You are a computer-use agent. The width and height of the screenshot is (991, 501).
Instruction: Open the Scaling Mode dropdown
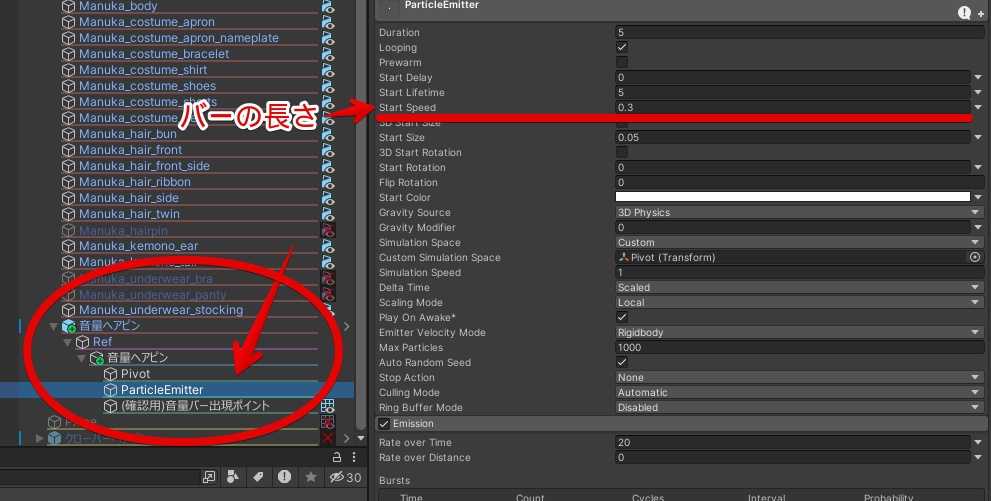pyautogui.click(x=799, y=303)
